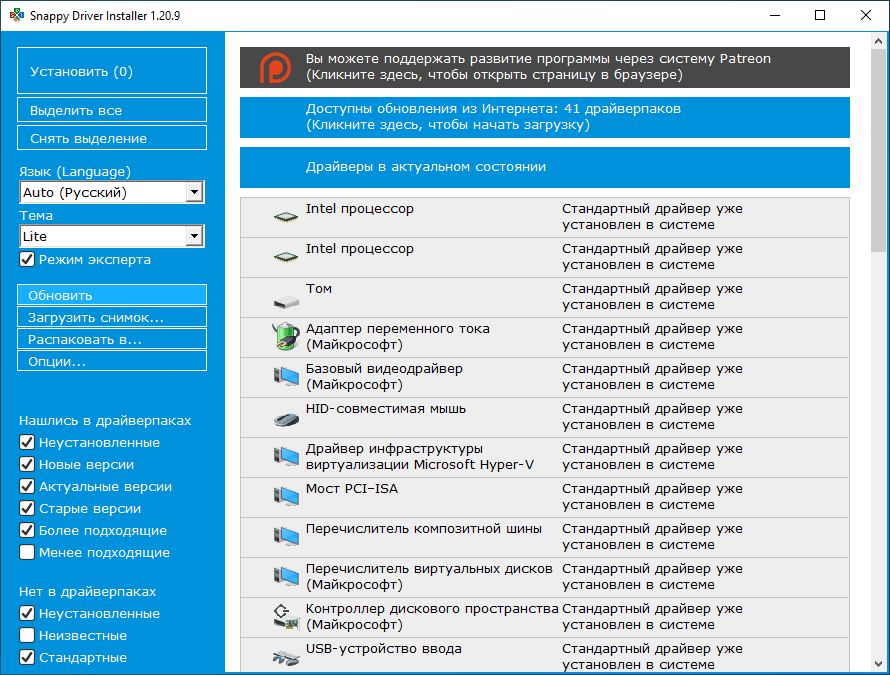This screenshot has width=890, height=675.
Task: Click the driver status text for HID-совместимая мышь
Action: point(652,417)
